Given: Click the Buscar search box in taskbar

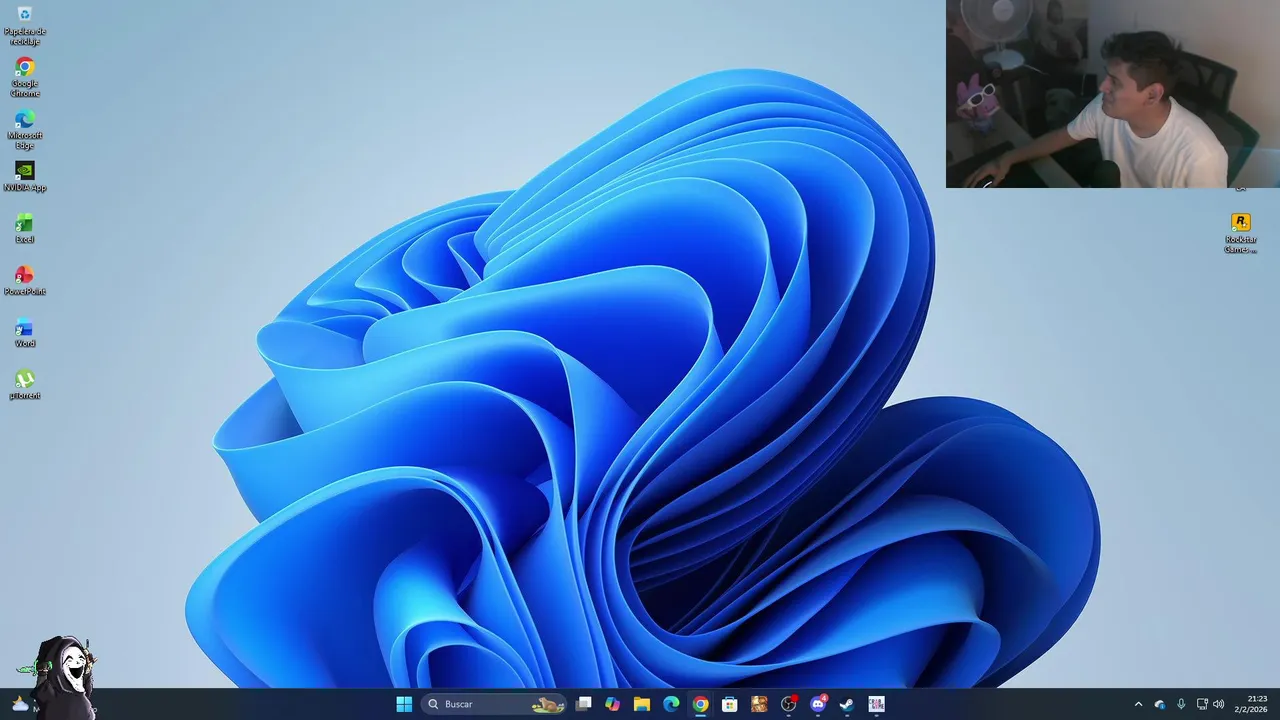Looking at the screenshot, I should (494, 704).
